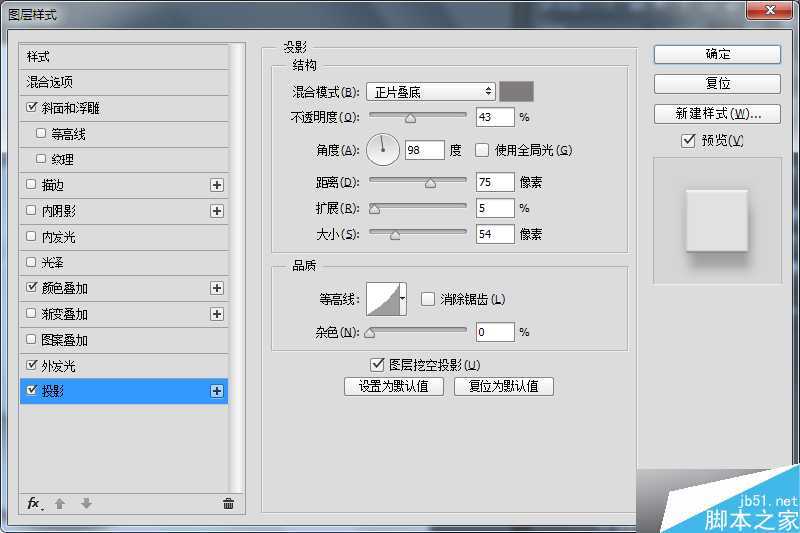
Task: Toggle the 消除锯齿 checkbox
Action: [x=428, y=299]
